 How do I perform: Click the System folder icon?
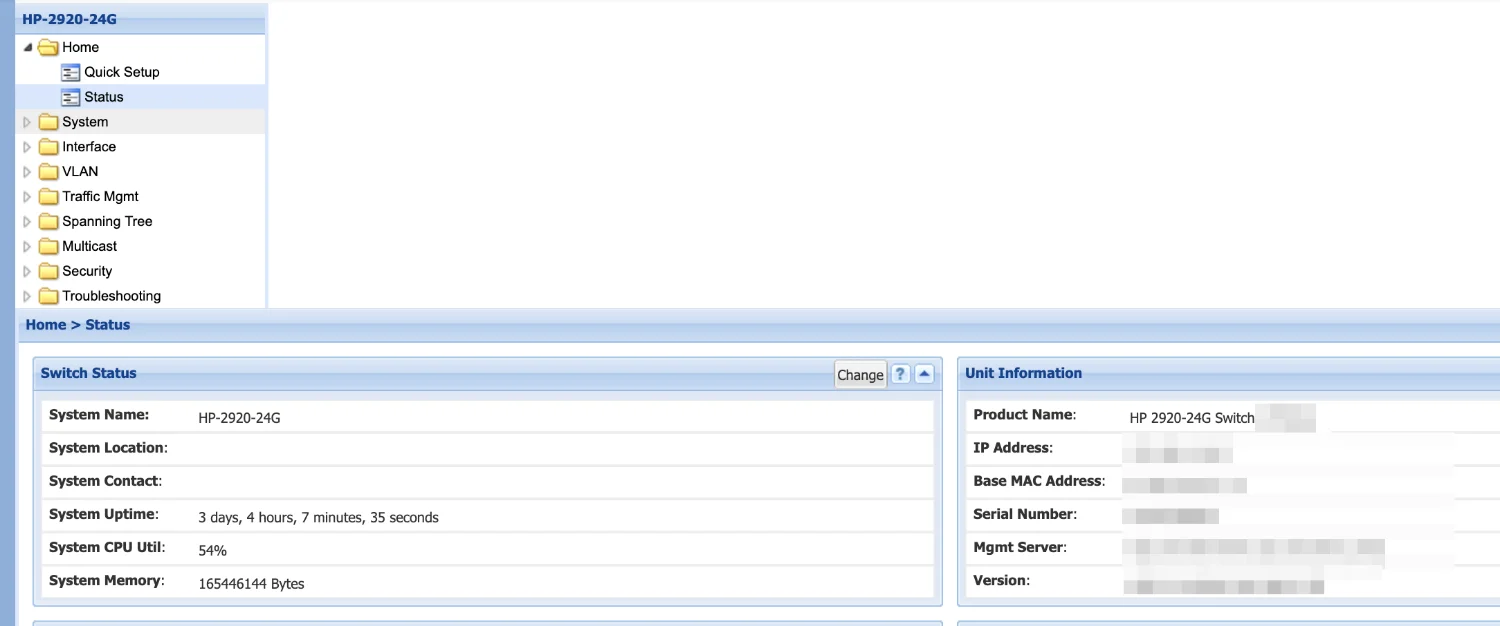tap(48, 122)
